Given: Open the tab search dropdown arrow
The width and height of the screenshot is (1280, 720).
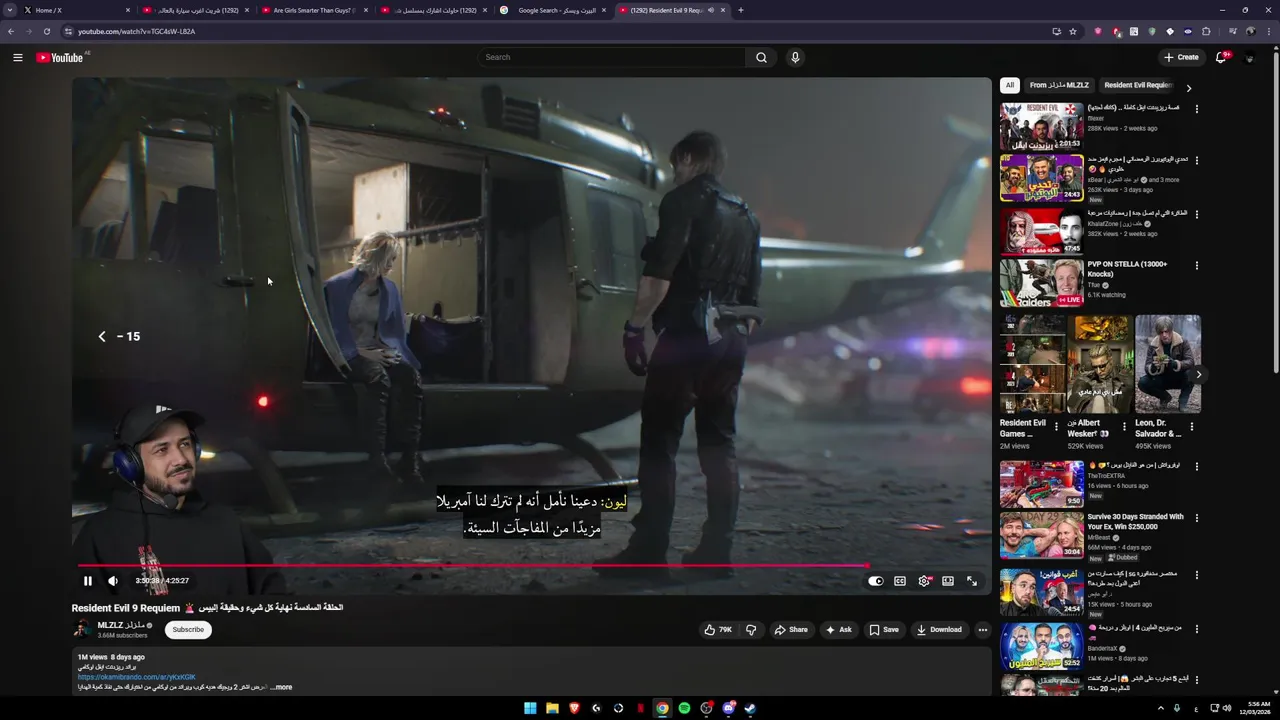Looking at the screenshot, I should pyautogui.click(x=9, y=10).
